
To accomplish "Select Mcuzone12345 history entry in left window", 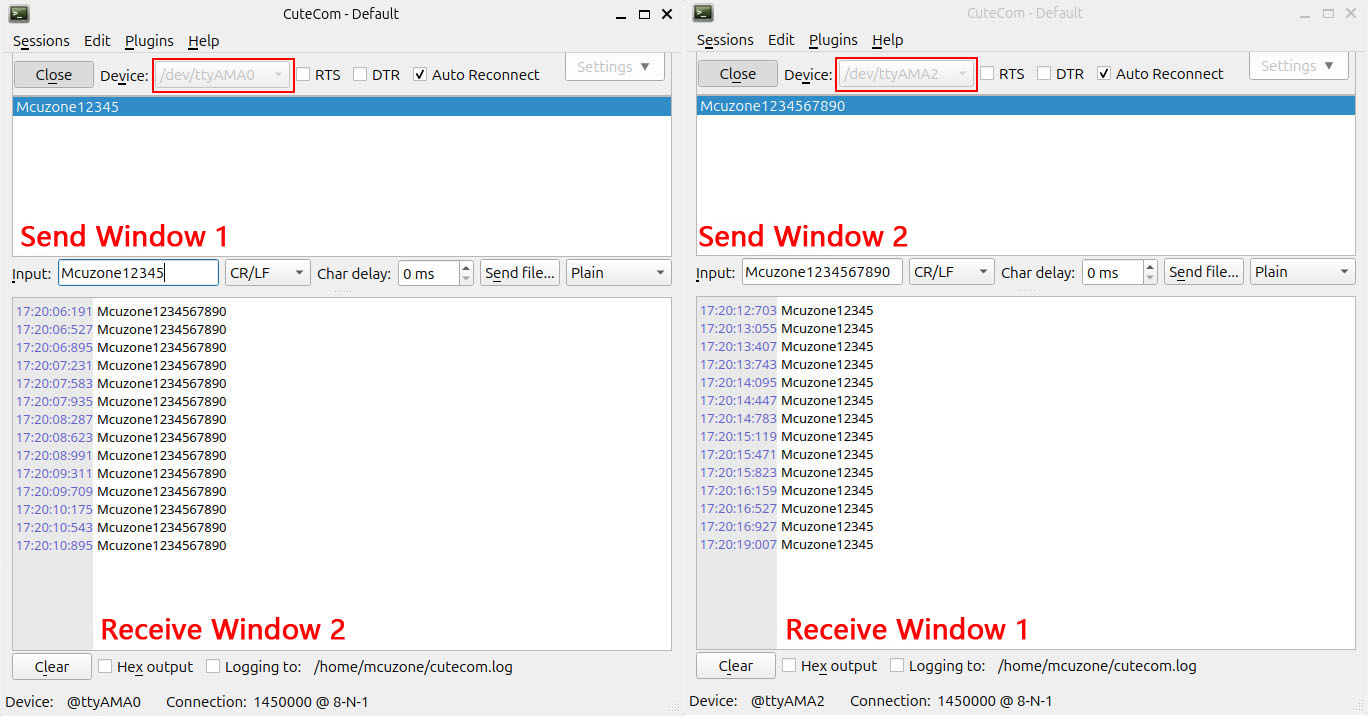I will tap(342, 107).
